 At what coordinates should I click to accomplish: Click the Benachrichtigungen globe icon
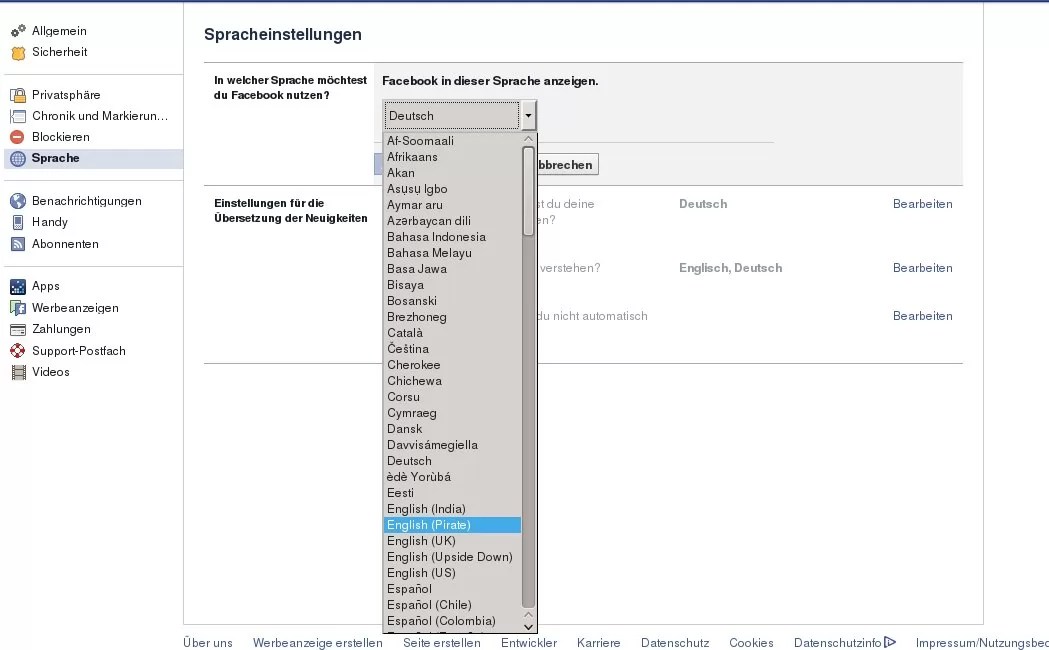pos(18,201)
